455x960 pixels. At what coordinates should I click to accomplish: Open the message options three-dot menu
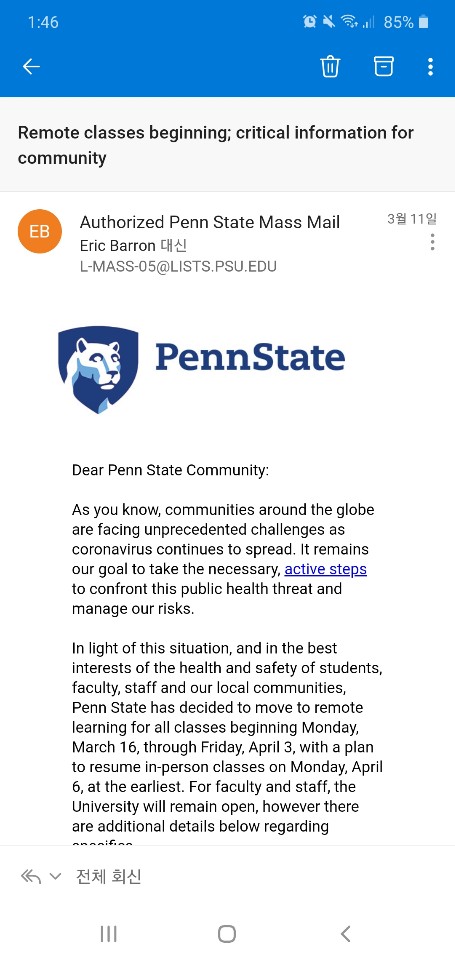click(x=432, y=242)
